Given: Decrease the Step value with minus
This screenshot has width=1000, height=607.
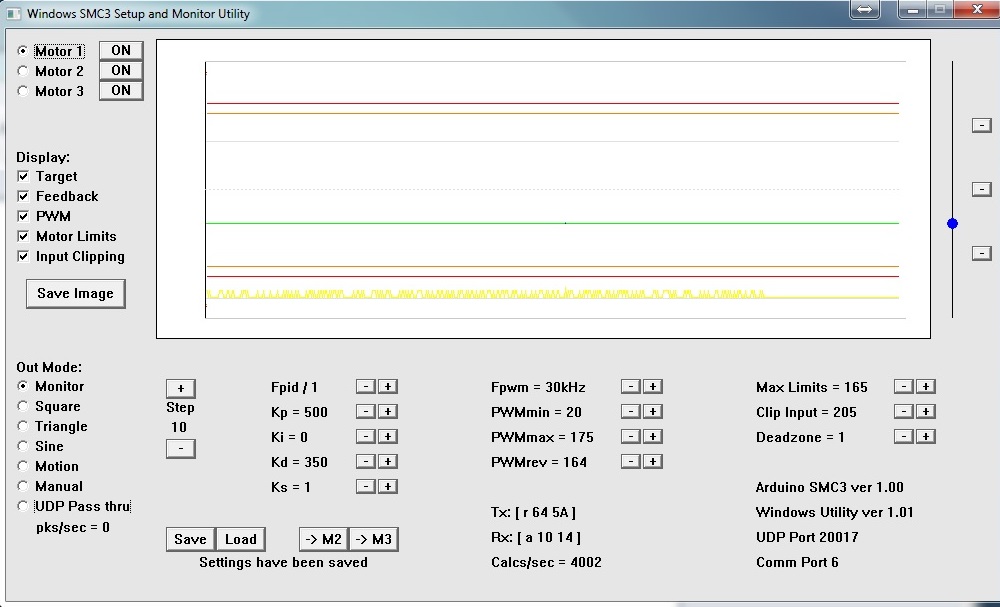Looking at the screenshot, I should [180, 448].
